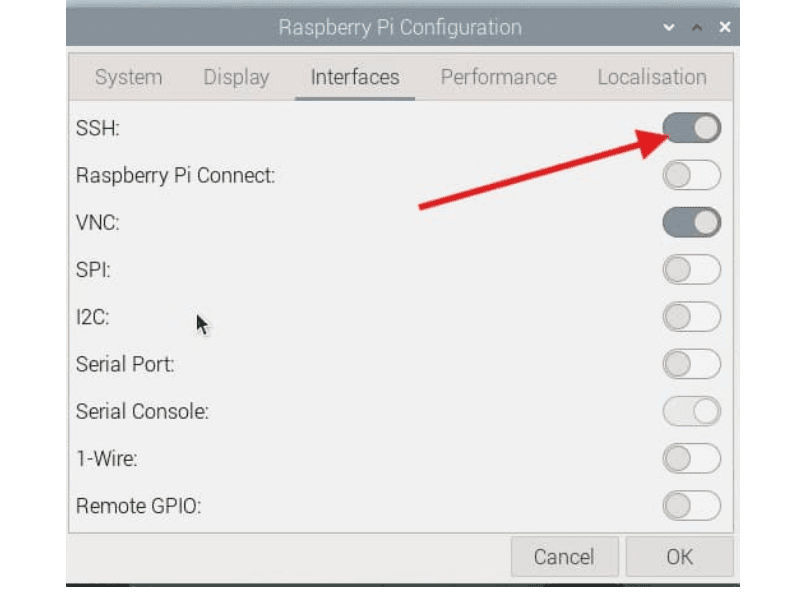This screenshot has width=800, height=600.
Task: Select the Interfaces tab
Action: [x=354, y=77]
